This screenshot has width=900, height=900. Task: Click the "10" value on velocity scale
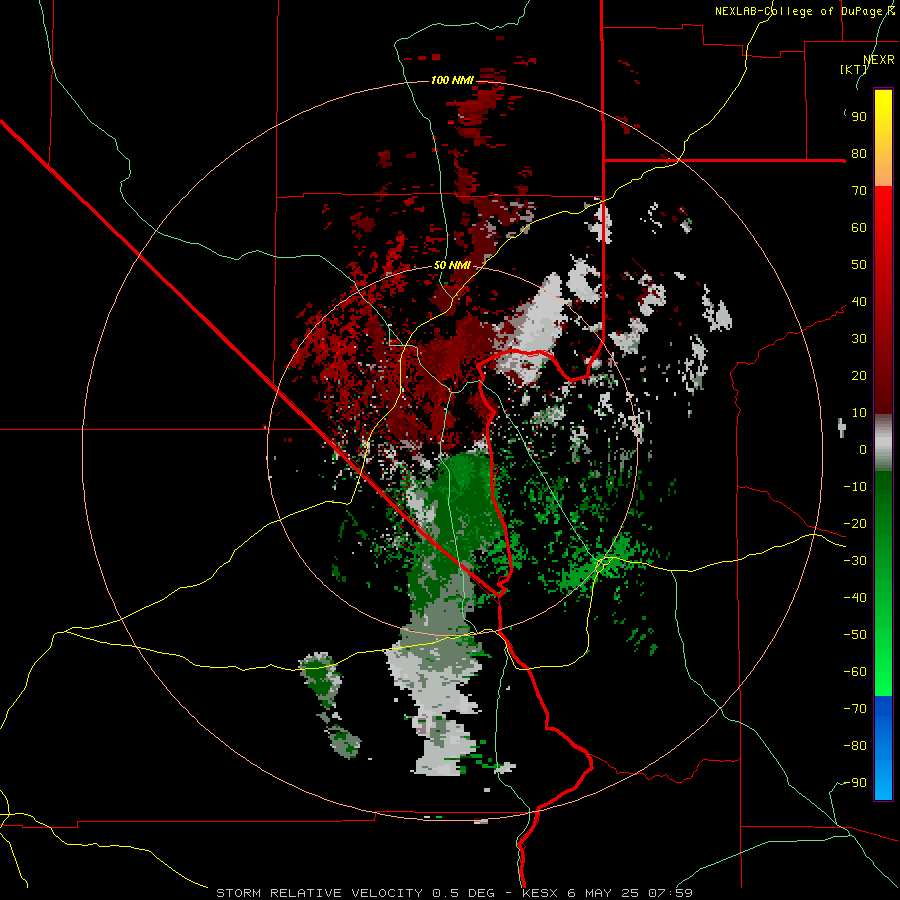click(x=859, y=413)
